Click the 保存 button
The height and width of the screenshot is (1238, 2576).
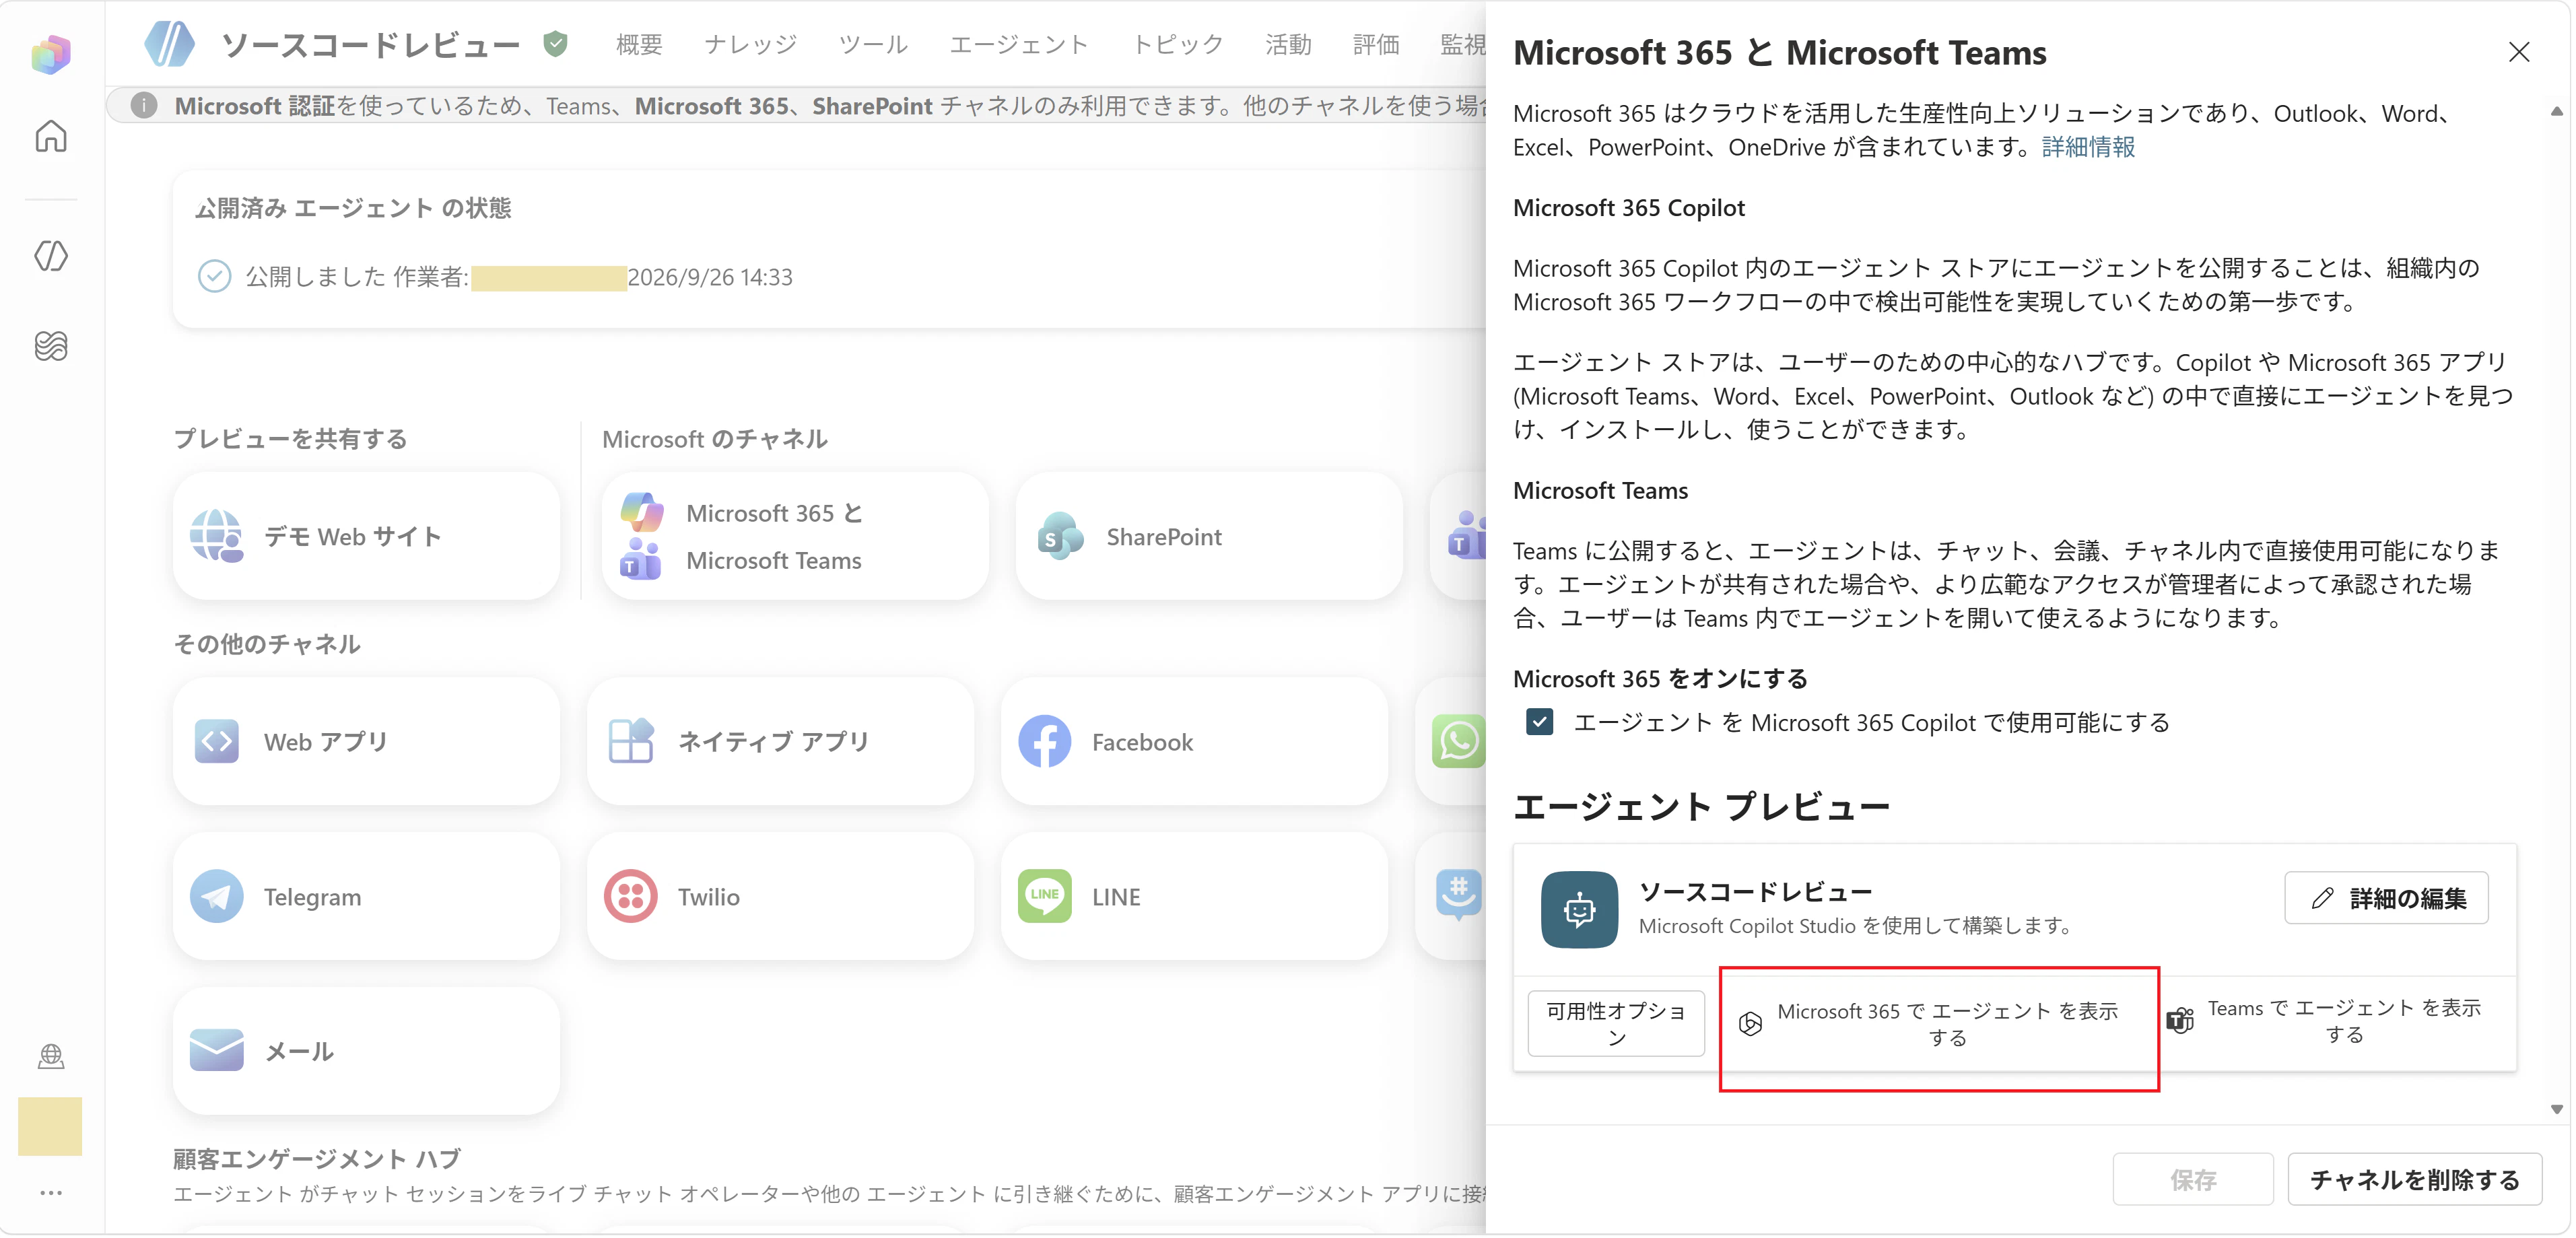click(x=2193, y=1180)
